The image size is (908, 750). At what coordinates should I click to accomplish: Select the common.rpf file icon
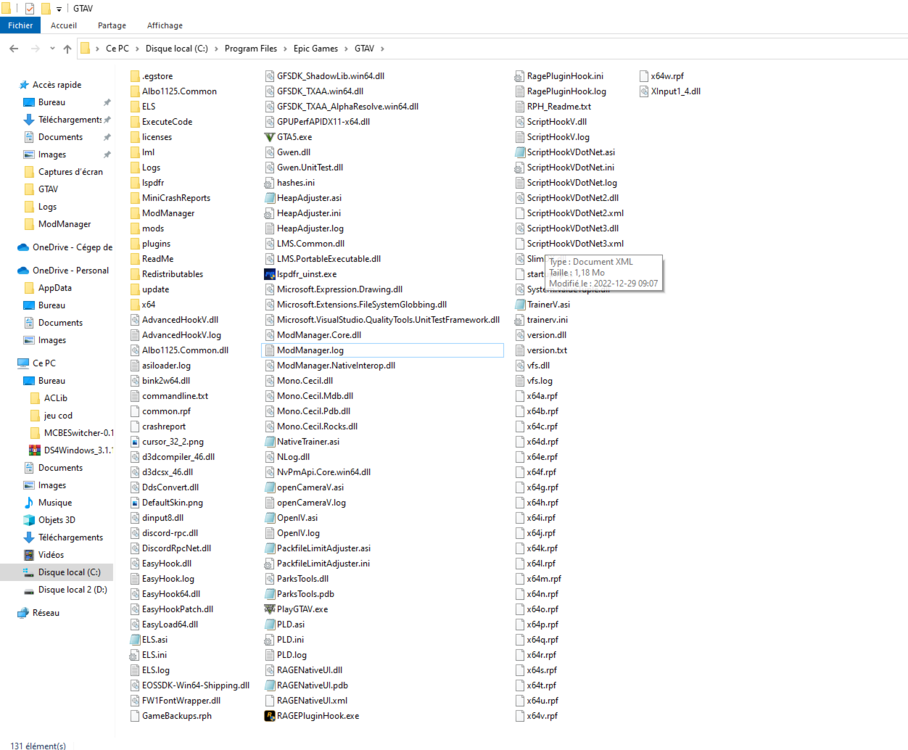pyautogui.click(x=135, y=411)
